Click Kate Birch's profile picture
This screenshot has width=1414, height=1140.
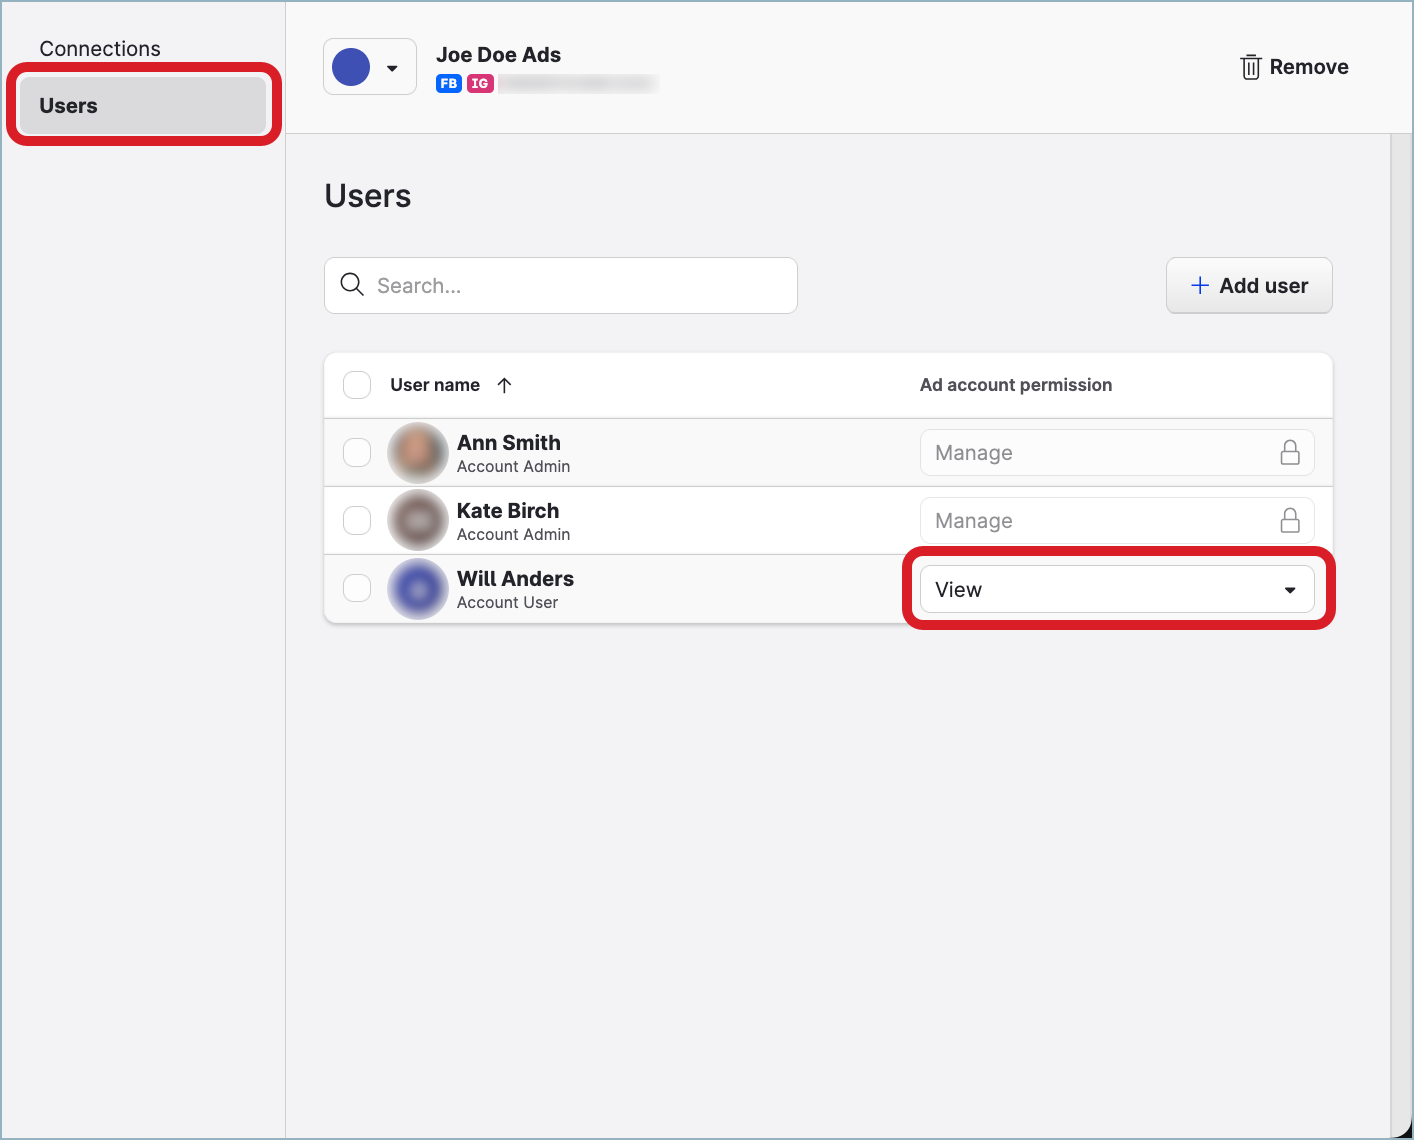417,520
